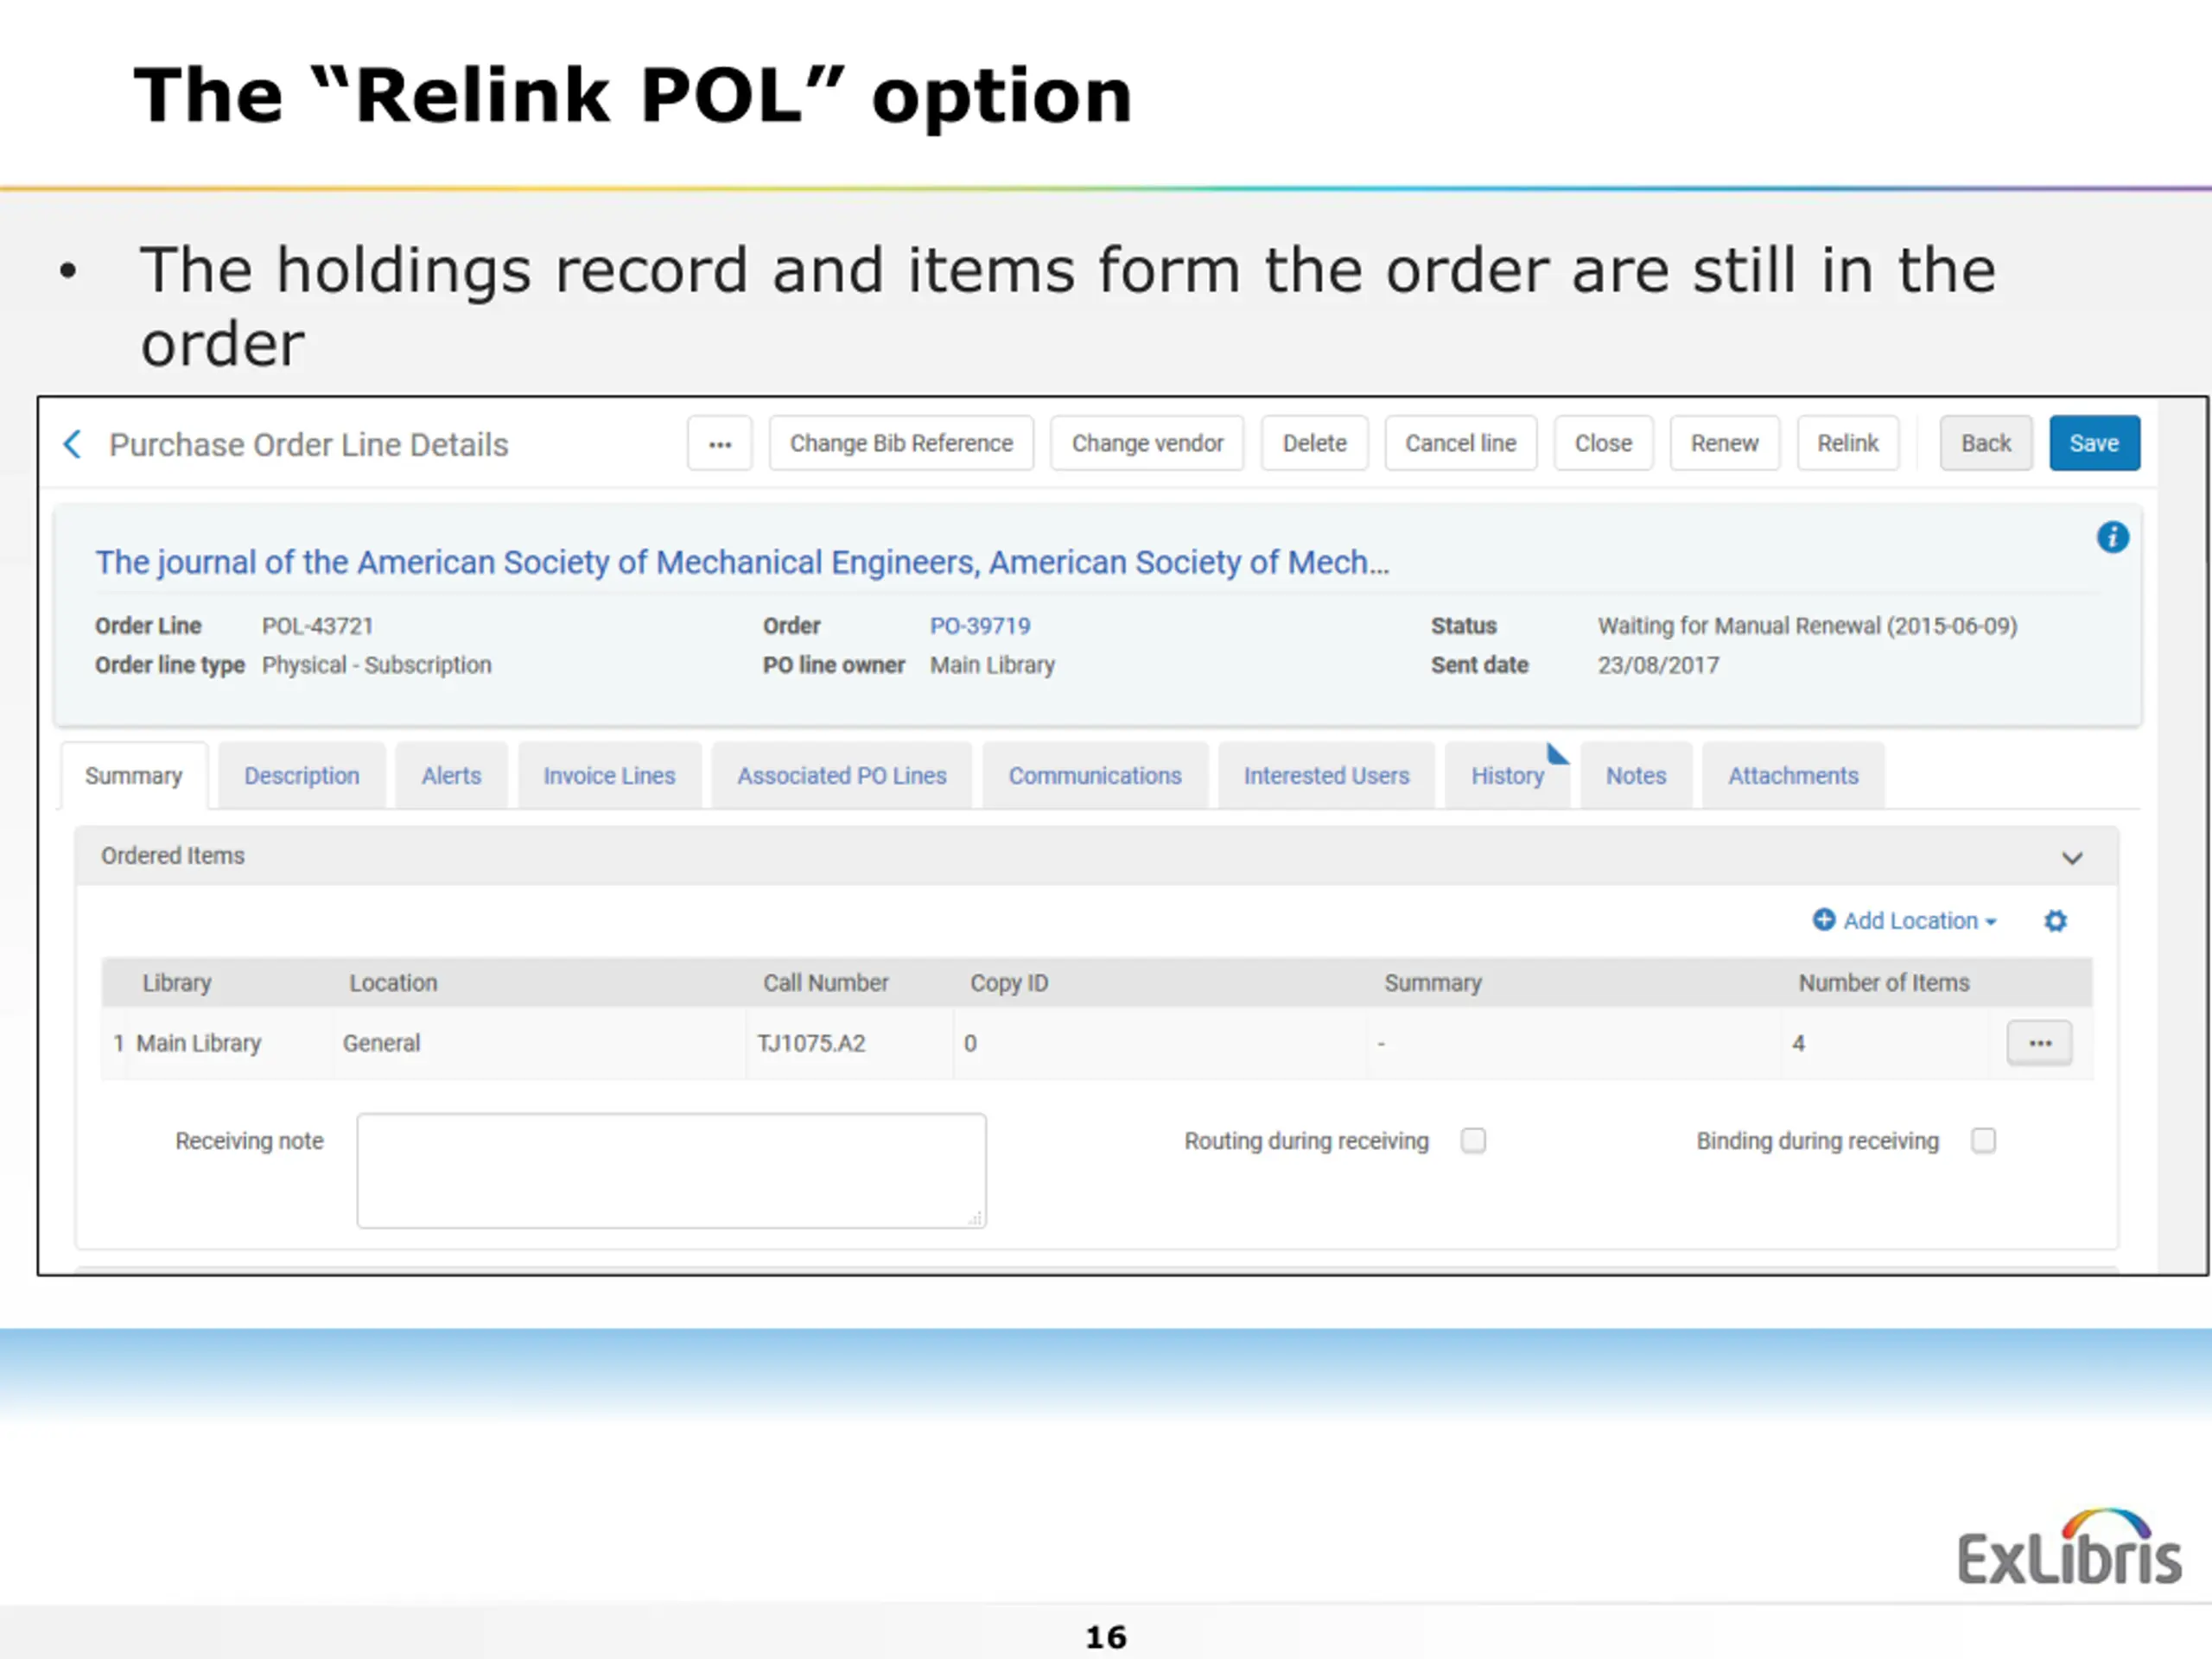
Task: Click the Copy ID column header
Action: tap(1009, 983)
